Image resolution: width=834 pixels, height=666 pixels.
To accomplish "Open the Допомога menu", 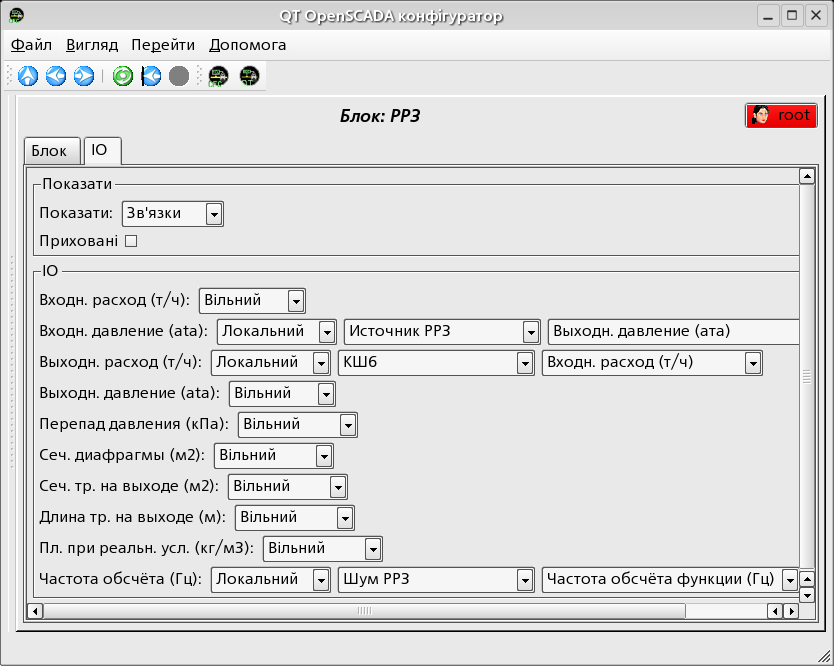I will [247, 45].
